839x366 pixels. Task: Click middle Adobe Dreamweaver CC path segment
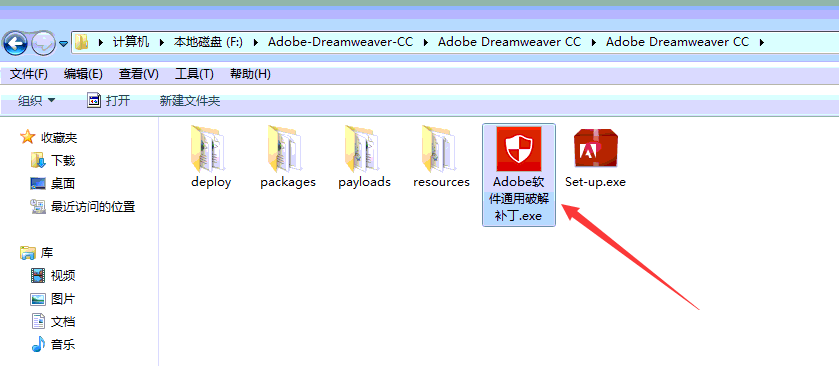509,42
